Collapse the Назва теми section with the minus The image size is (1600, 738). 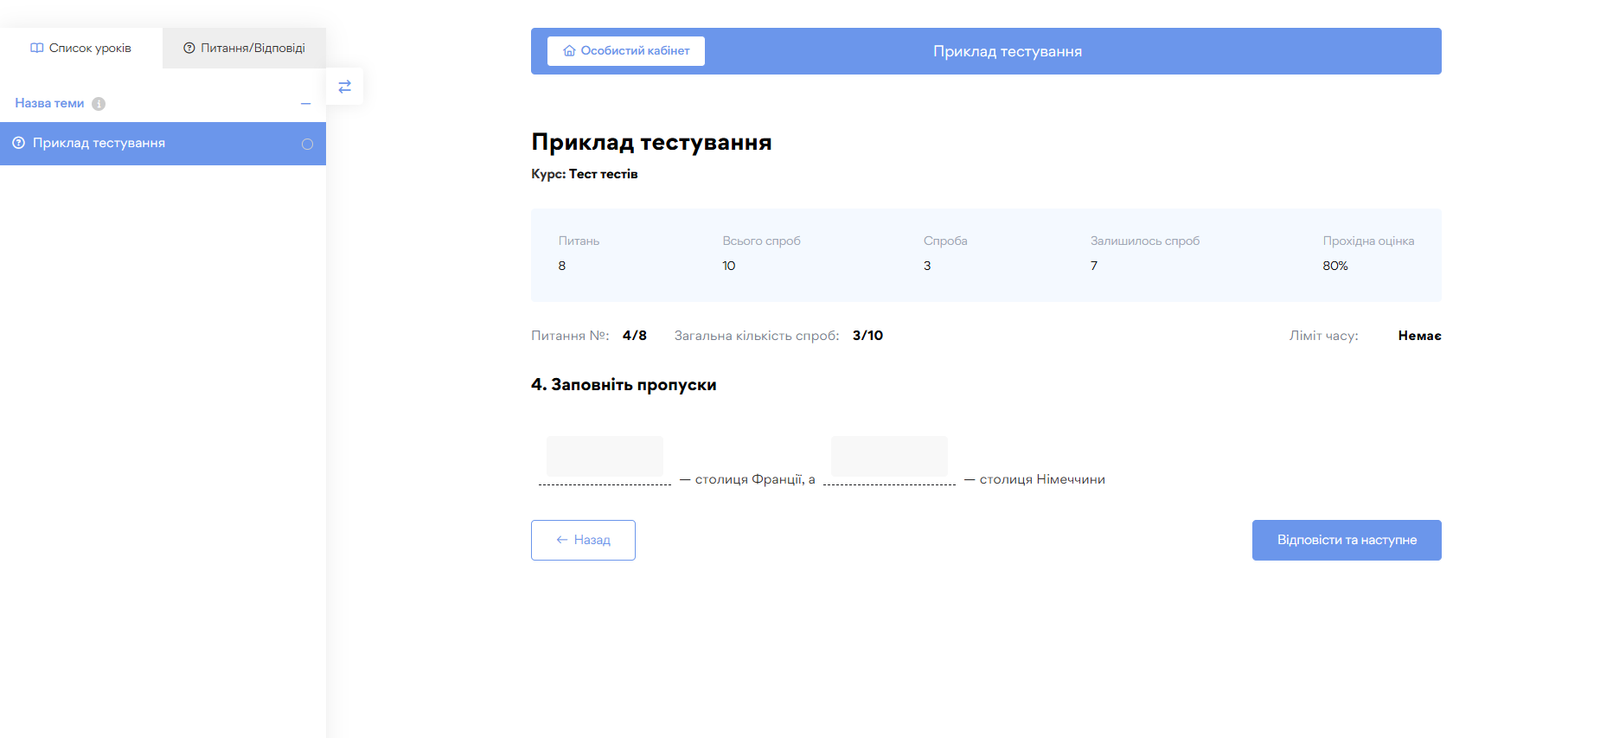click(305, 104)
